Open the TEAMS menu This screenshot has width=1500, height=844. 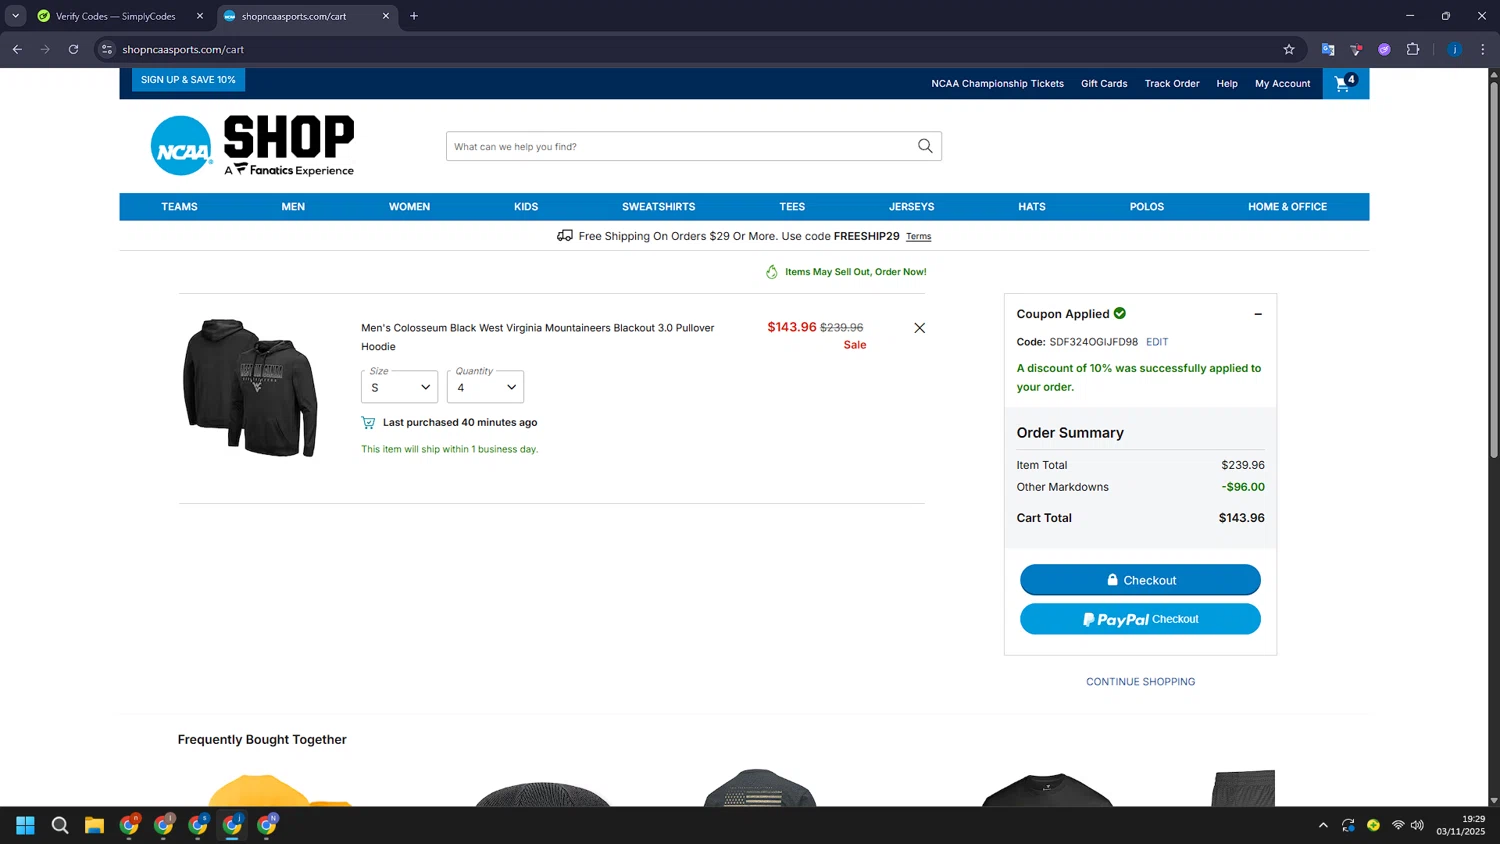coord(179,207)
